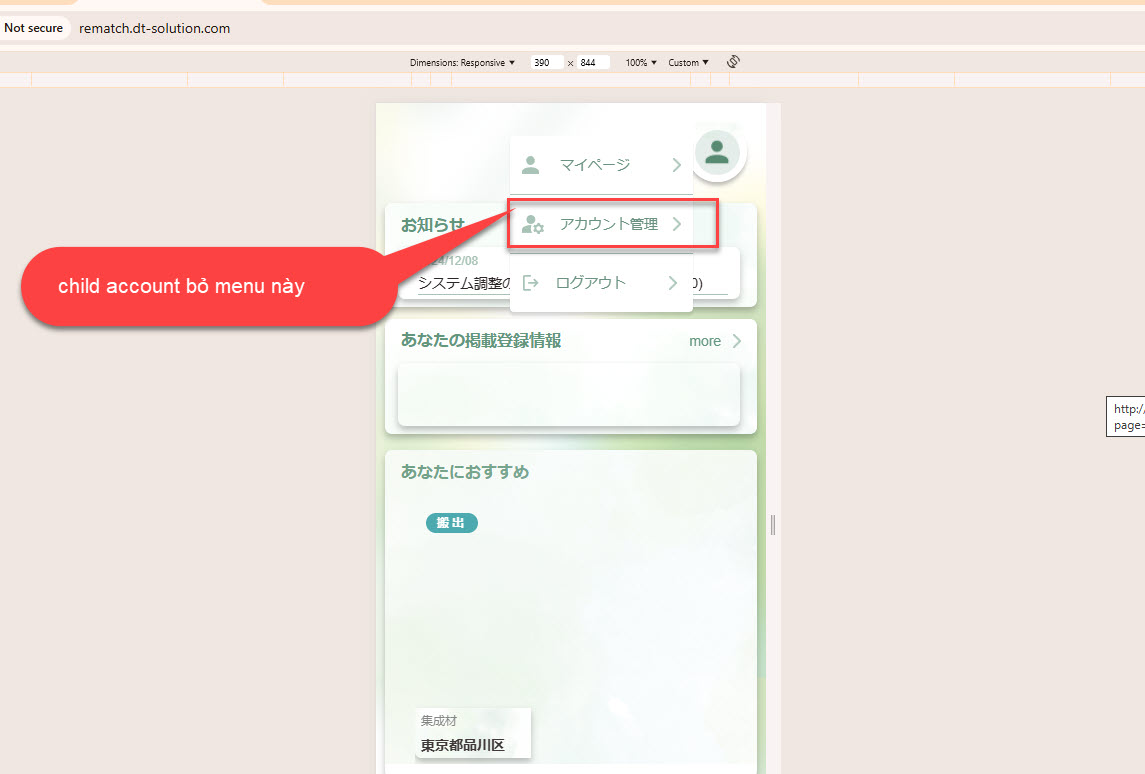1145x774 pixels.
Task: Select the アカウント管理 menu item
Action: point(608,224)
